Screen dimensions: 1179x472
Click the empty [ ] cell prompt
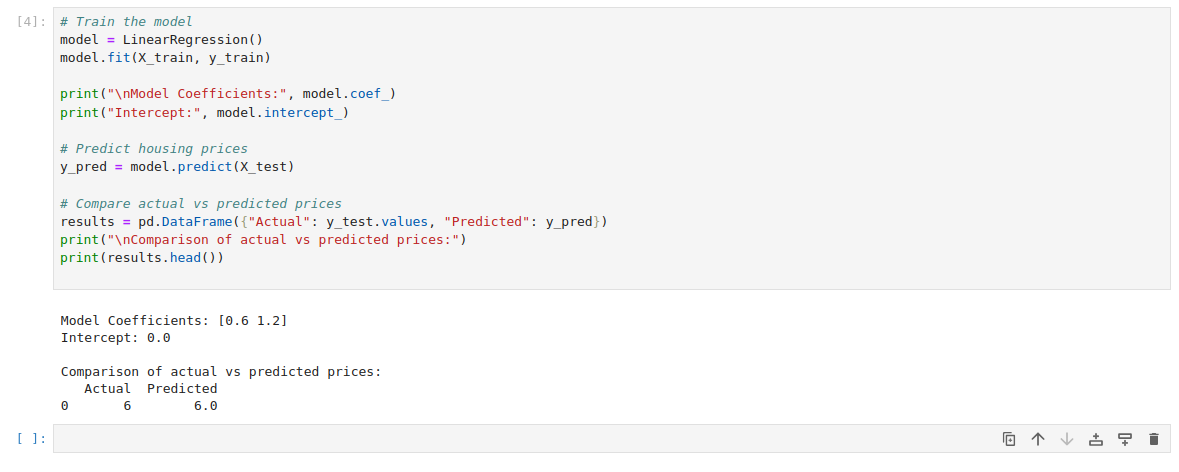[x=32, y=439]
